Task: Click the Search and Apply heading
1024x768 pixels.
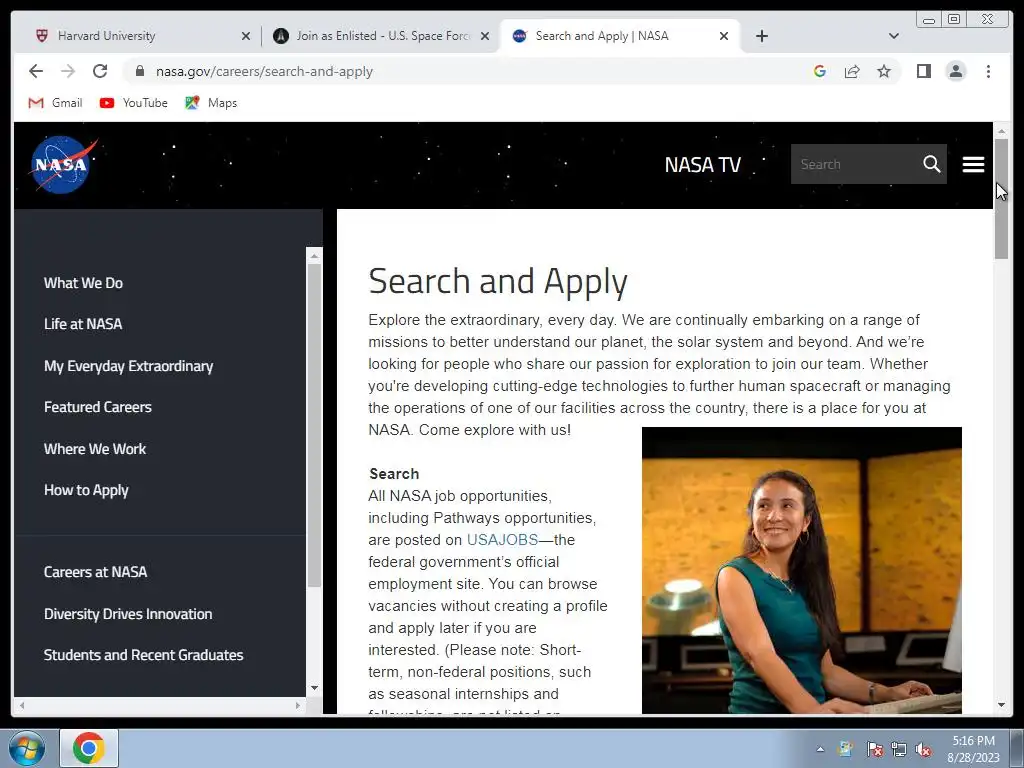Action: point(498,281)
